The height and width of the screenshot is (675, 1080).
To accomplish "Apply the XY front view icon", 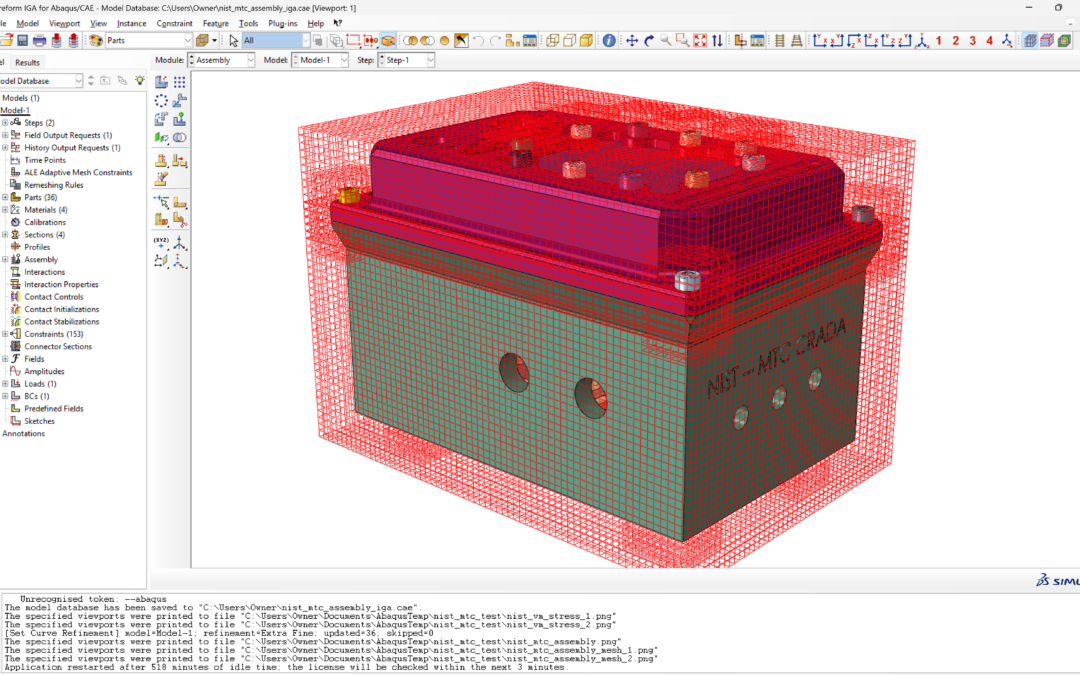I will 820,41.
